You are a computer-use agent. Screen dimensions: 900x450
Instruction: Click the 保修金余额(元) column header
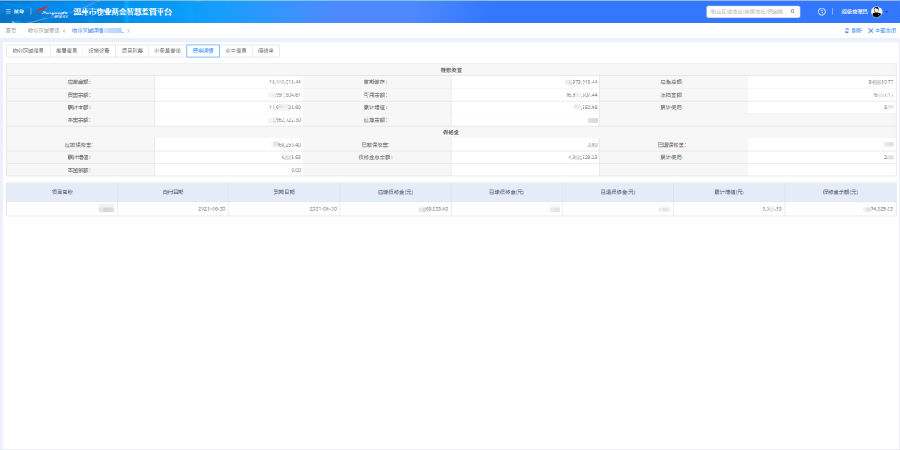(843, 191)
